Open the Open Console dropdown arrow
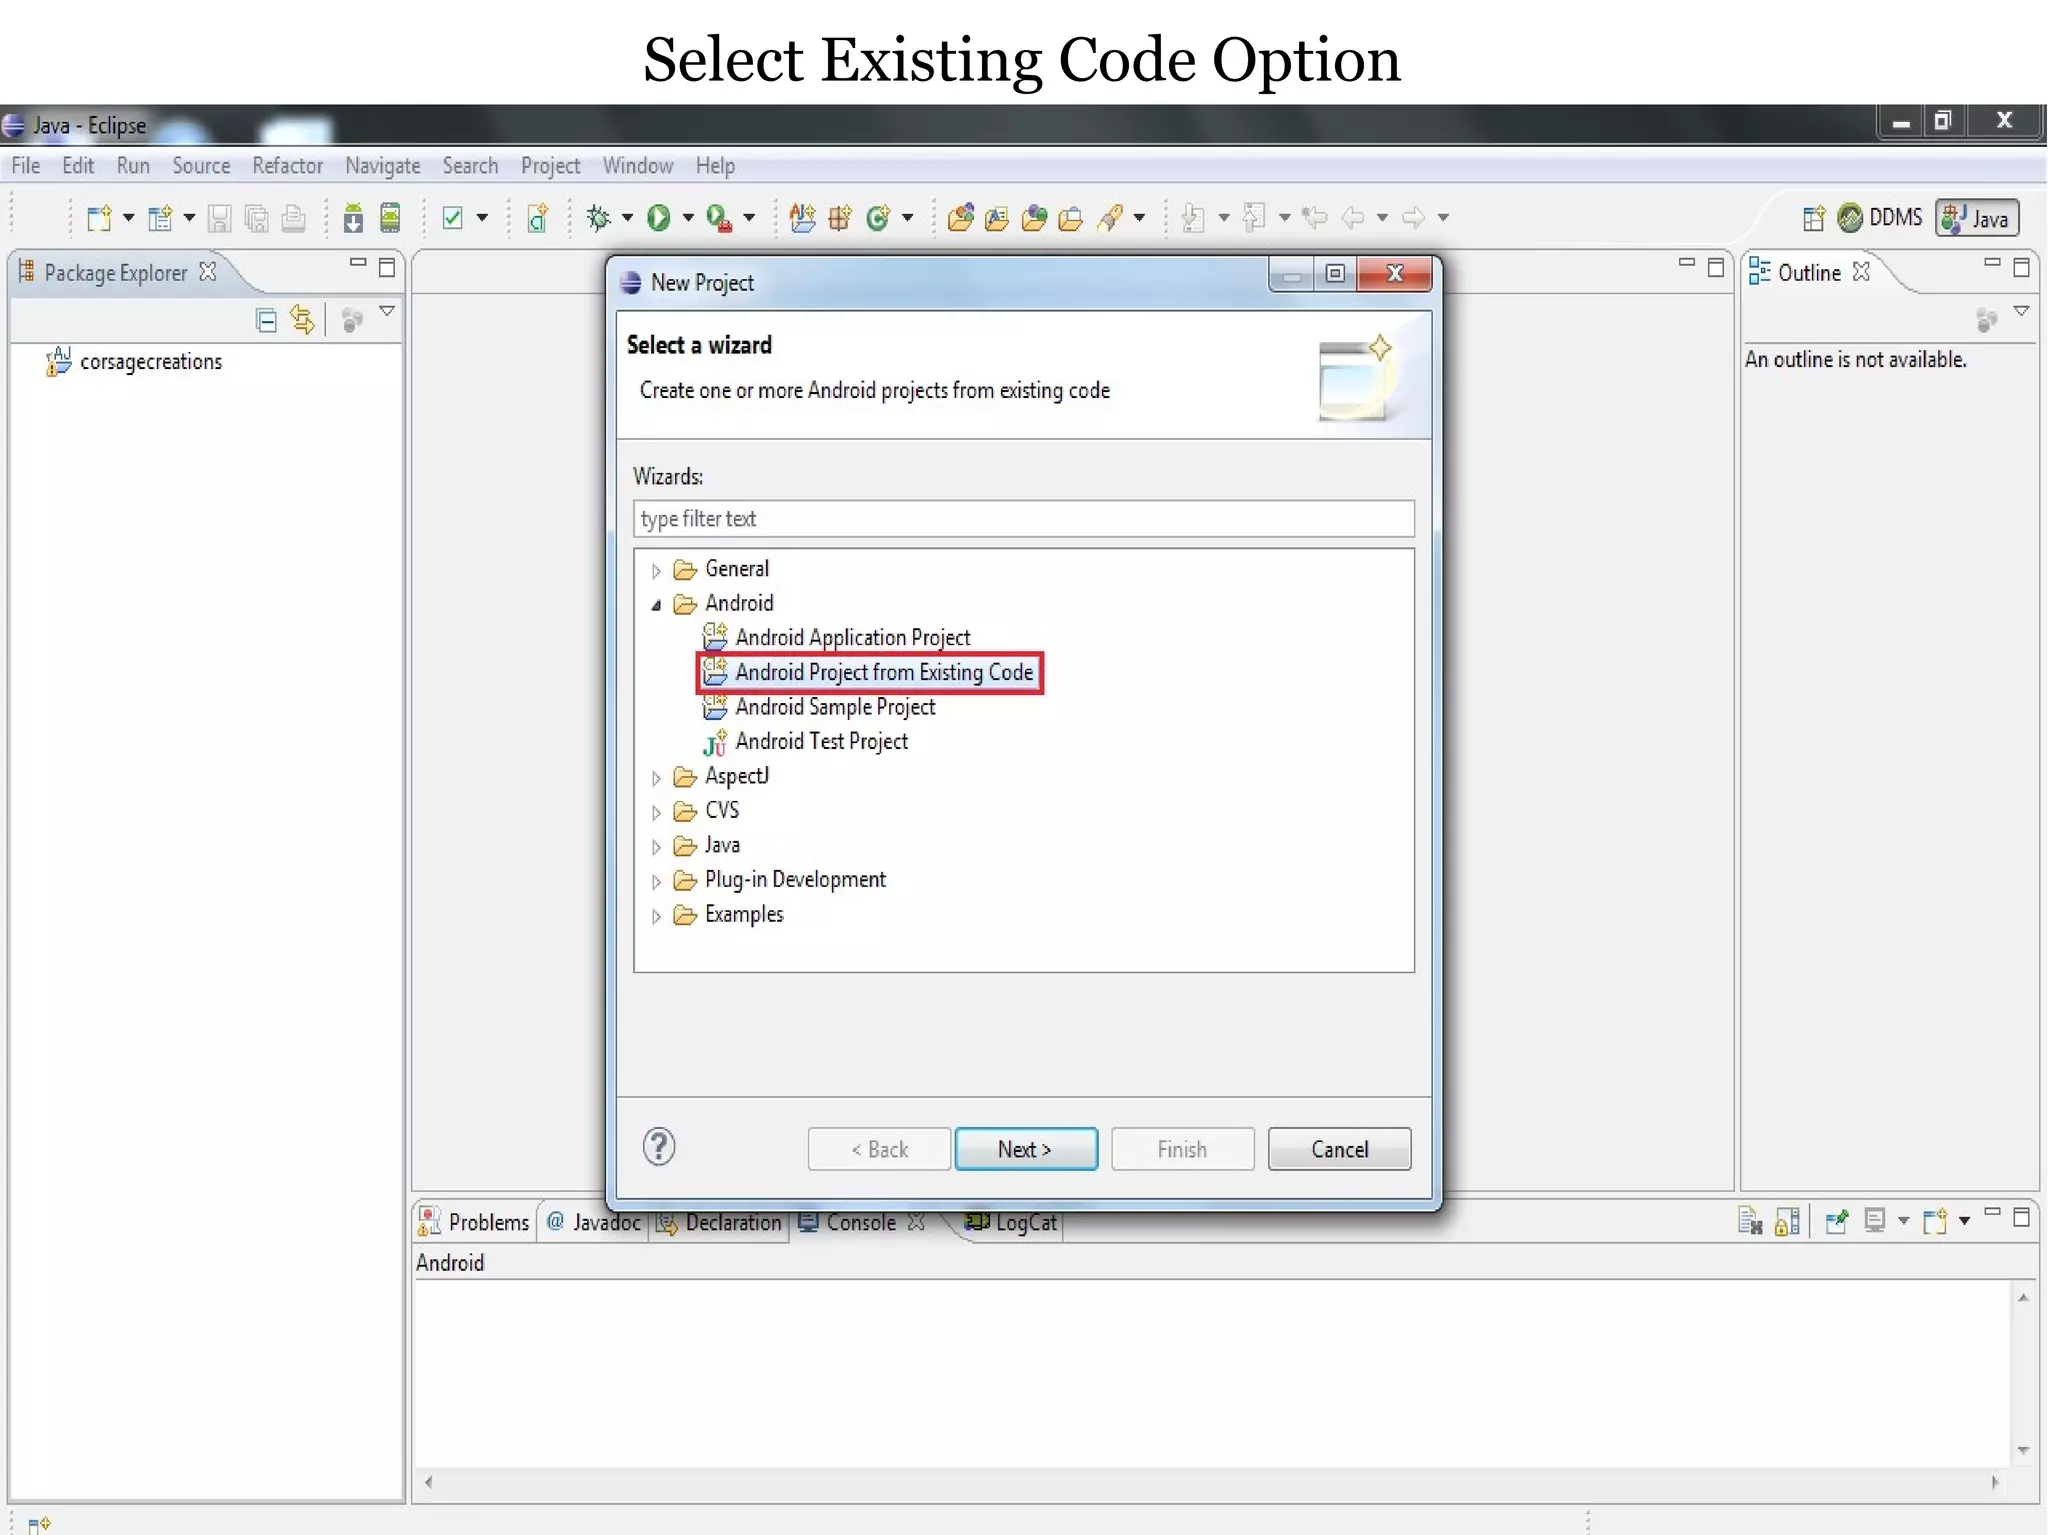Image resolution: width=2048 pixels, height=1535 pixels. 1964,1221
